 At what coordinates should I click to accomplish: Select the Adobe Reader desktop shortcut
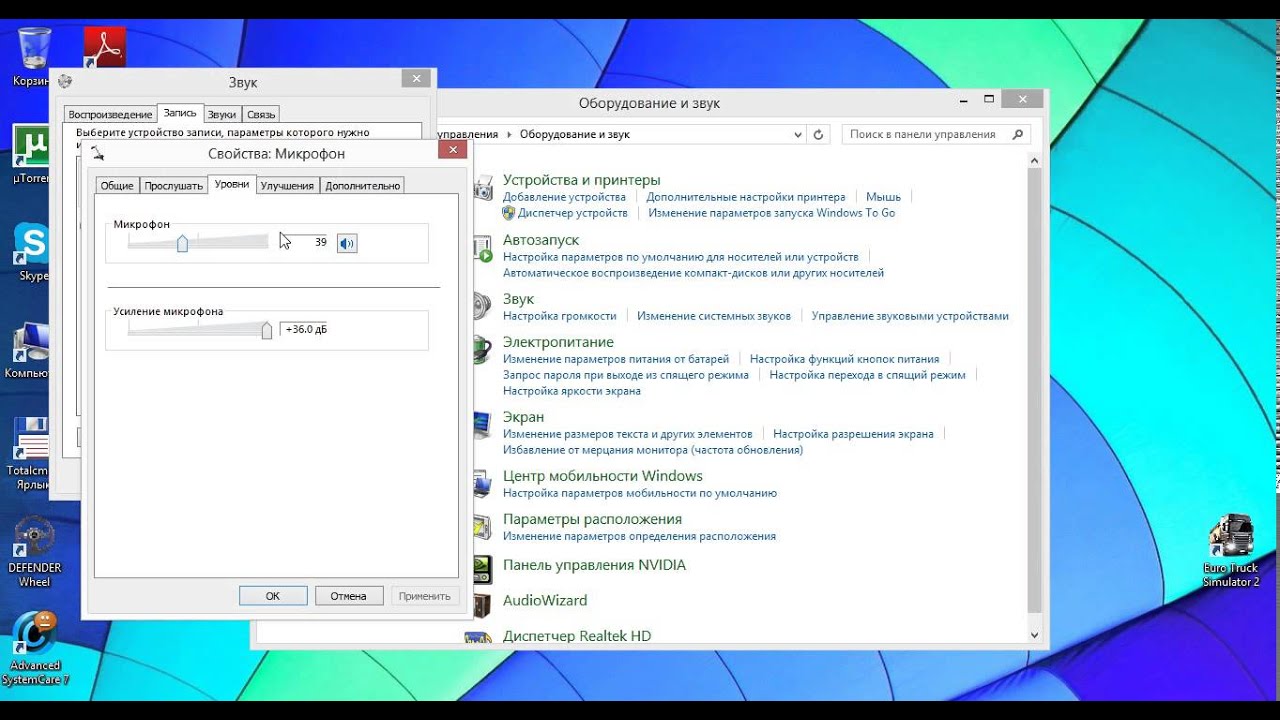coord(103,47)
